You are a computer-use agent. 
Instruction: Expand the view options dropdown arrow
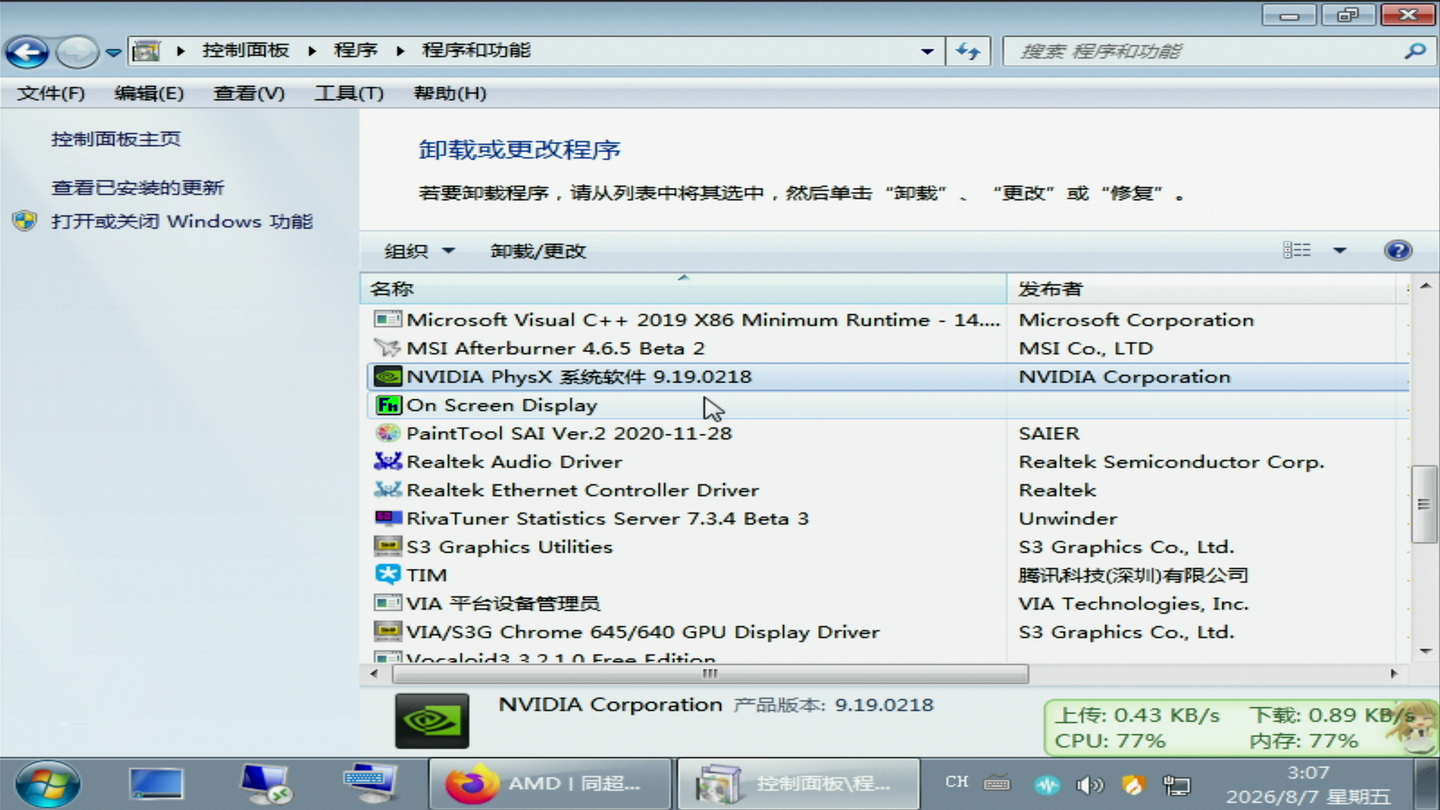click(x=1340, y=250)
